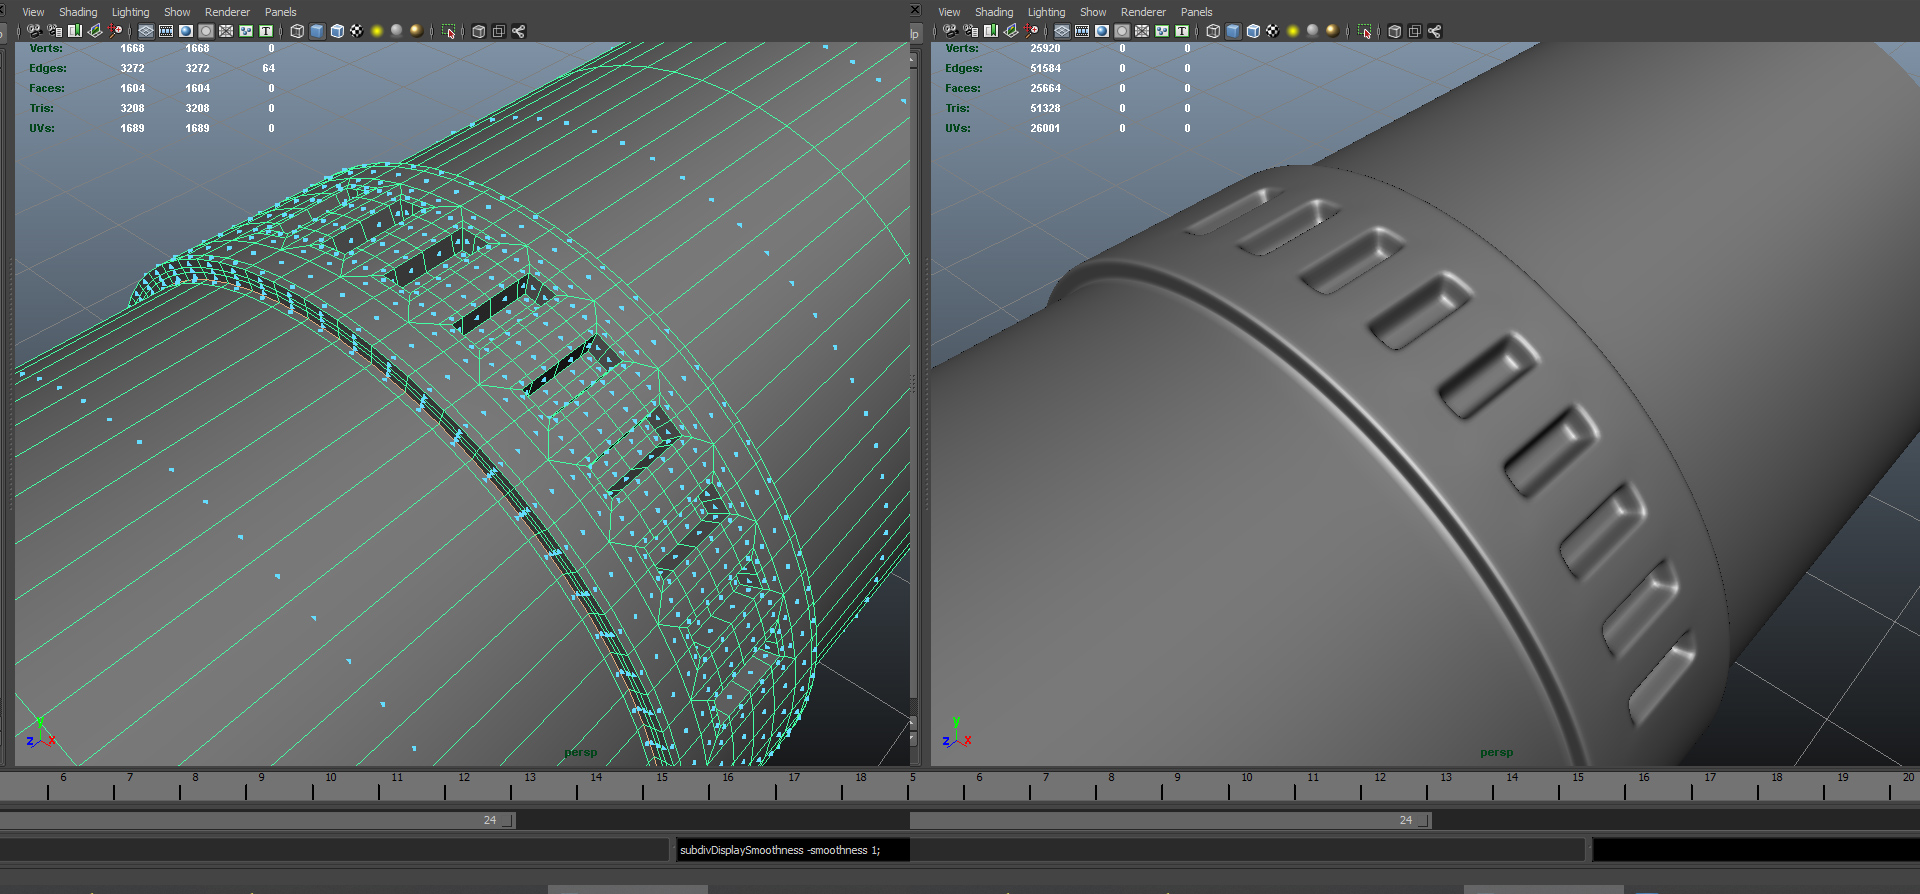Screen dimensions: 1920x894
Task: Click frame 12 on left time slider
Action: coord(464,777)
